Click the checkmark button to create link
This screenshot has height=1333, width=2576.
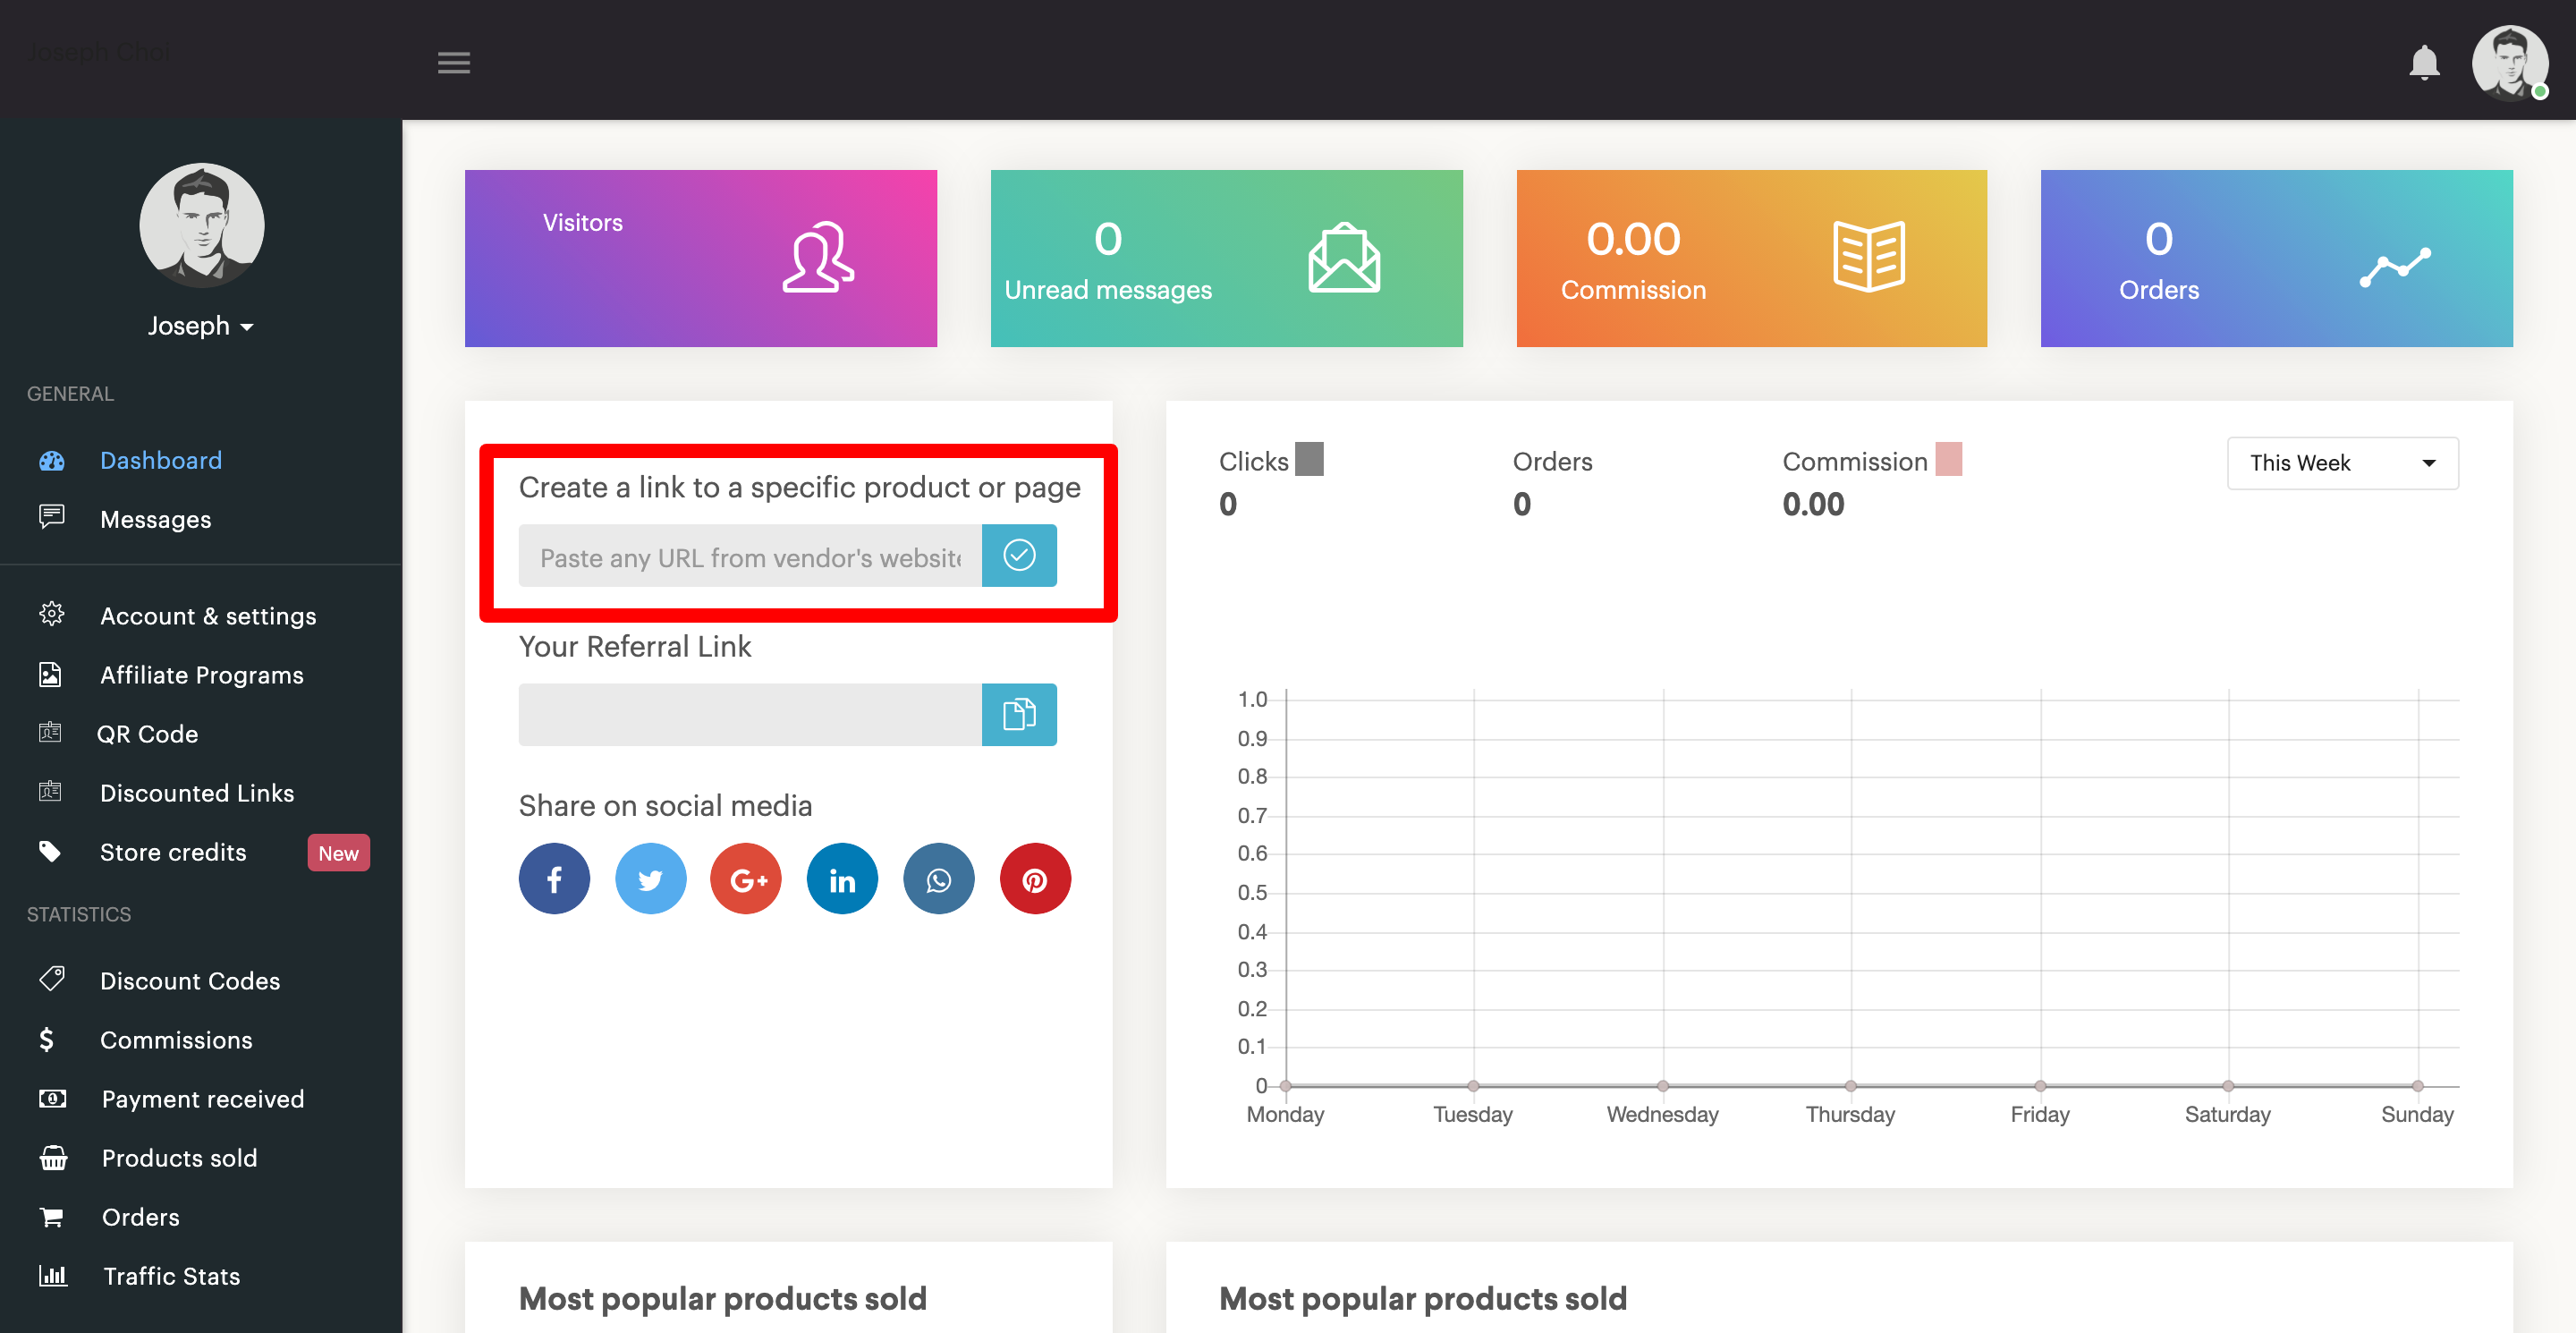[x=1019, y=556]
